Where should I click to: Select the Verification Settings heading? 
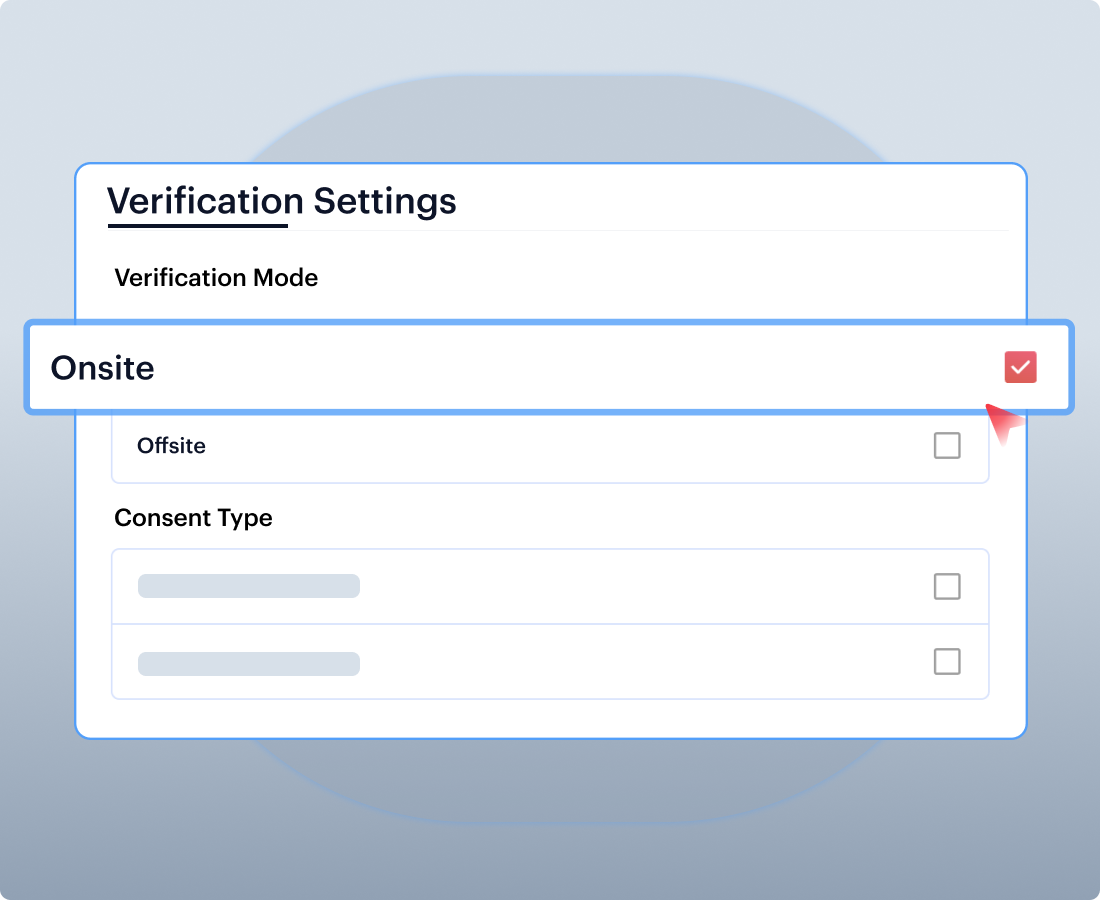pyautogui.click(x=282, y=201)
